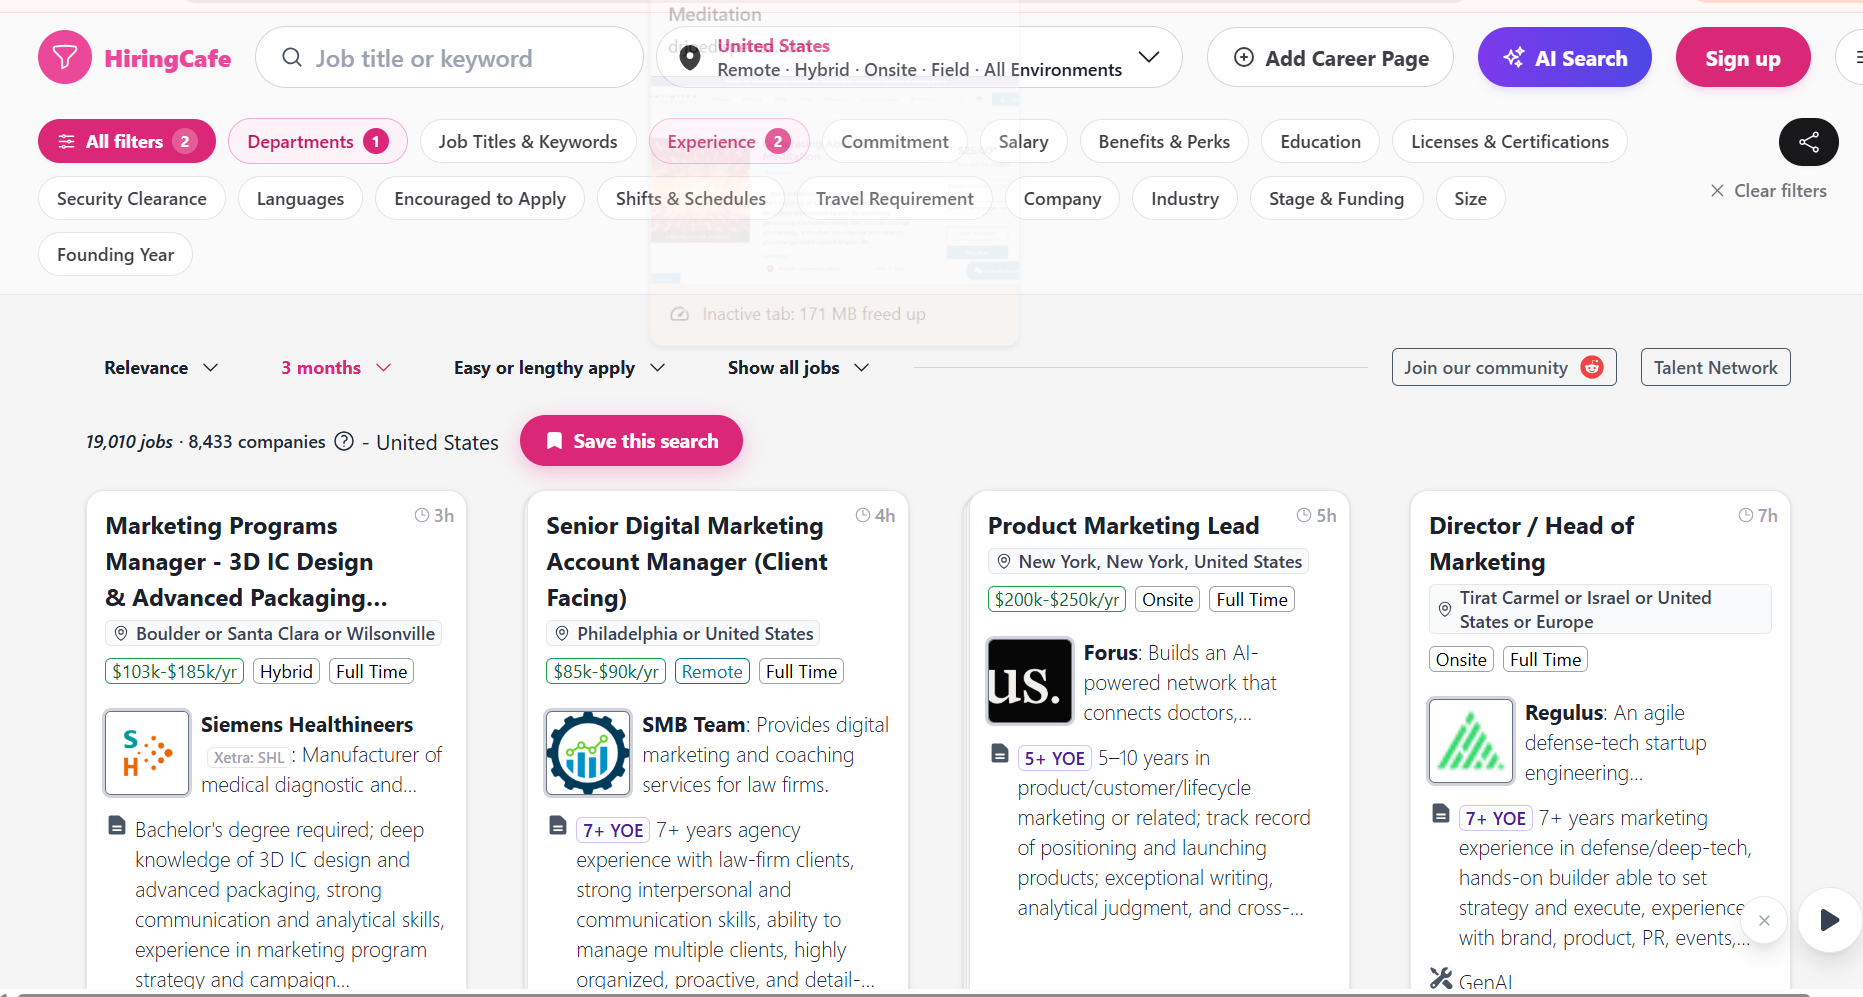Open the Shifts & Schedules filter
The width and height of the screenshot is (1863, 997).
[x=691, y=199]
